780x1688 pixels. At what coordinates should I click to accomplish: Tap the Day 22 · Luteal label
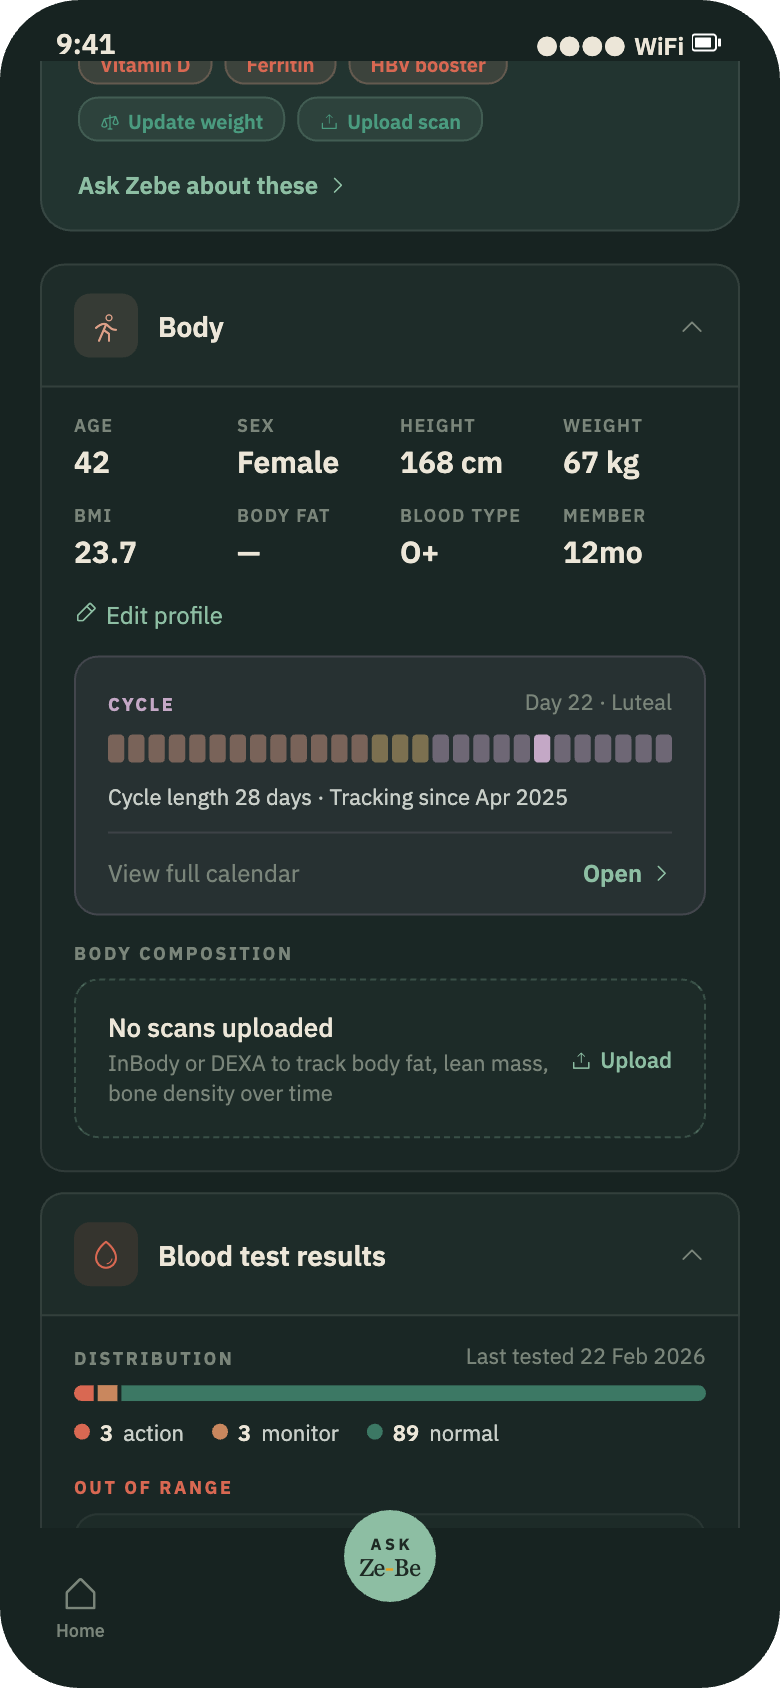[598, 703]
